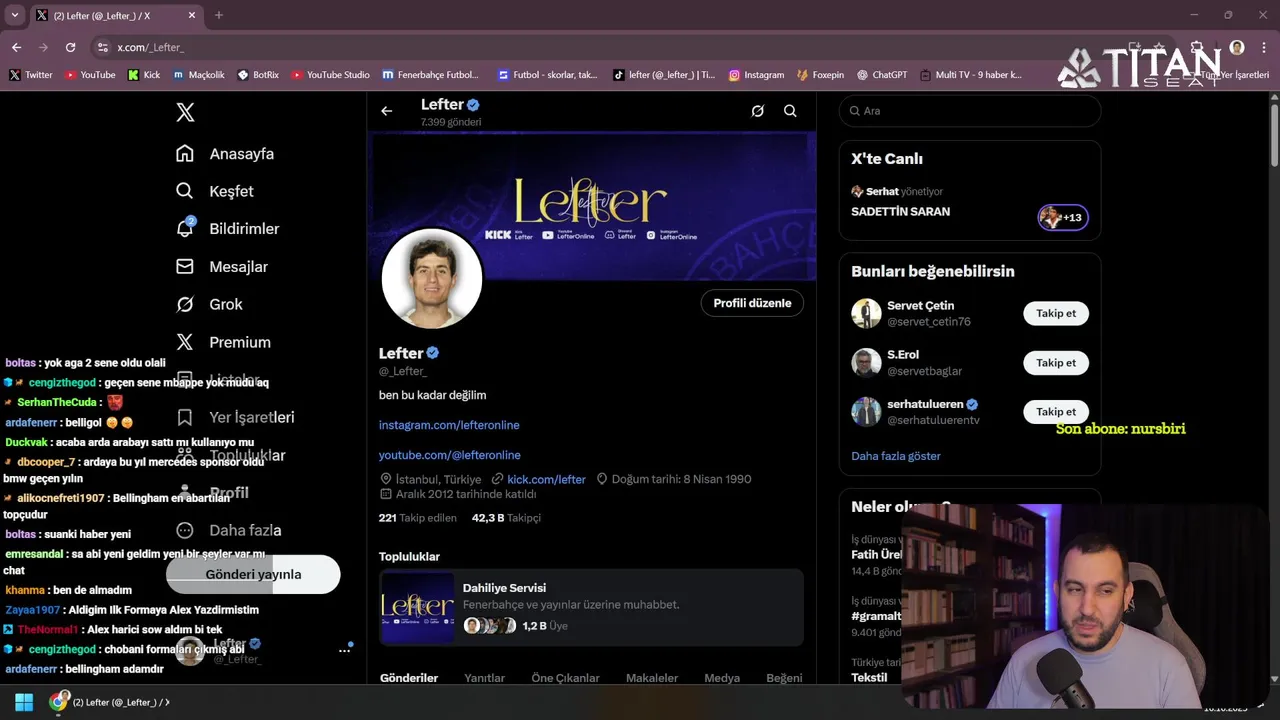
Task: Open youtube.com/@lefteronline link
Action: point(450,455)
